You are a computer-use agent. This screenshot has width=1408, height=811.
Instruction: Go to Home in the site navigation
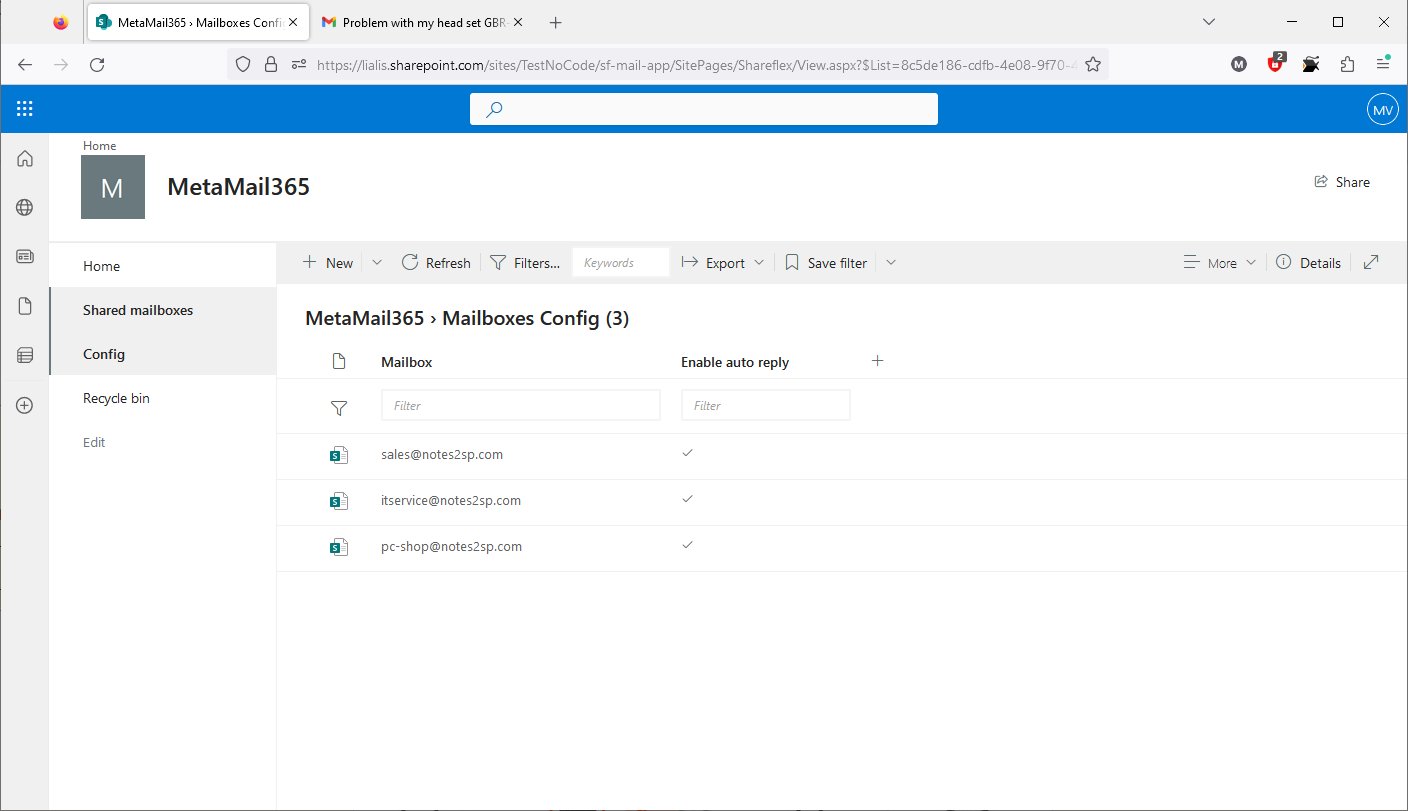pyautogui.click(x=102, y=266)
